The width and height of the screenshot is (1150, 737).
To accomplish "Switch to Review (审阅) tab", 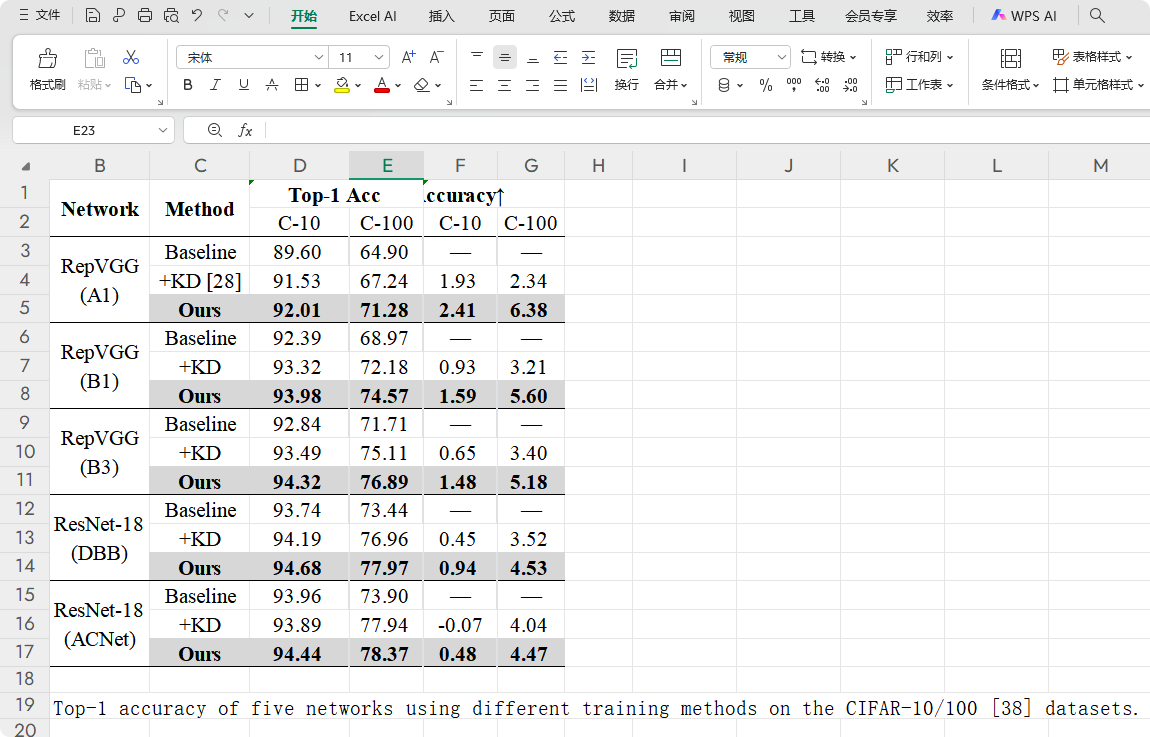I will click(682, 16).
